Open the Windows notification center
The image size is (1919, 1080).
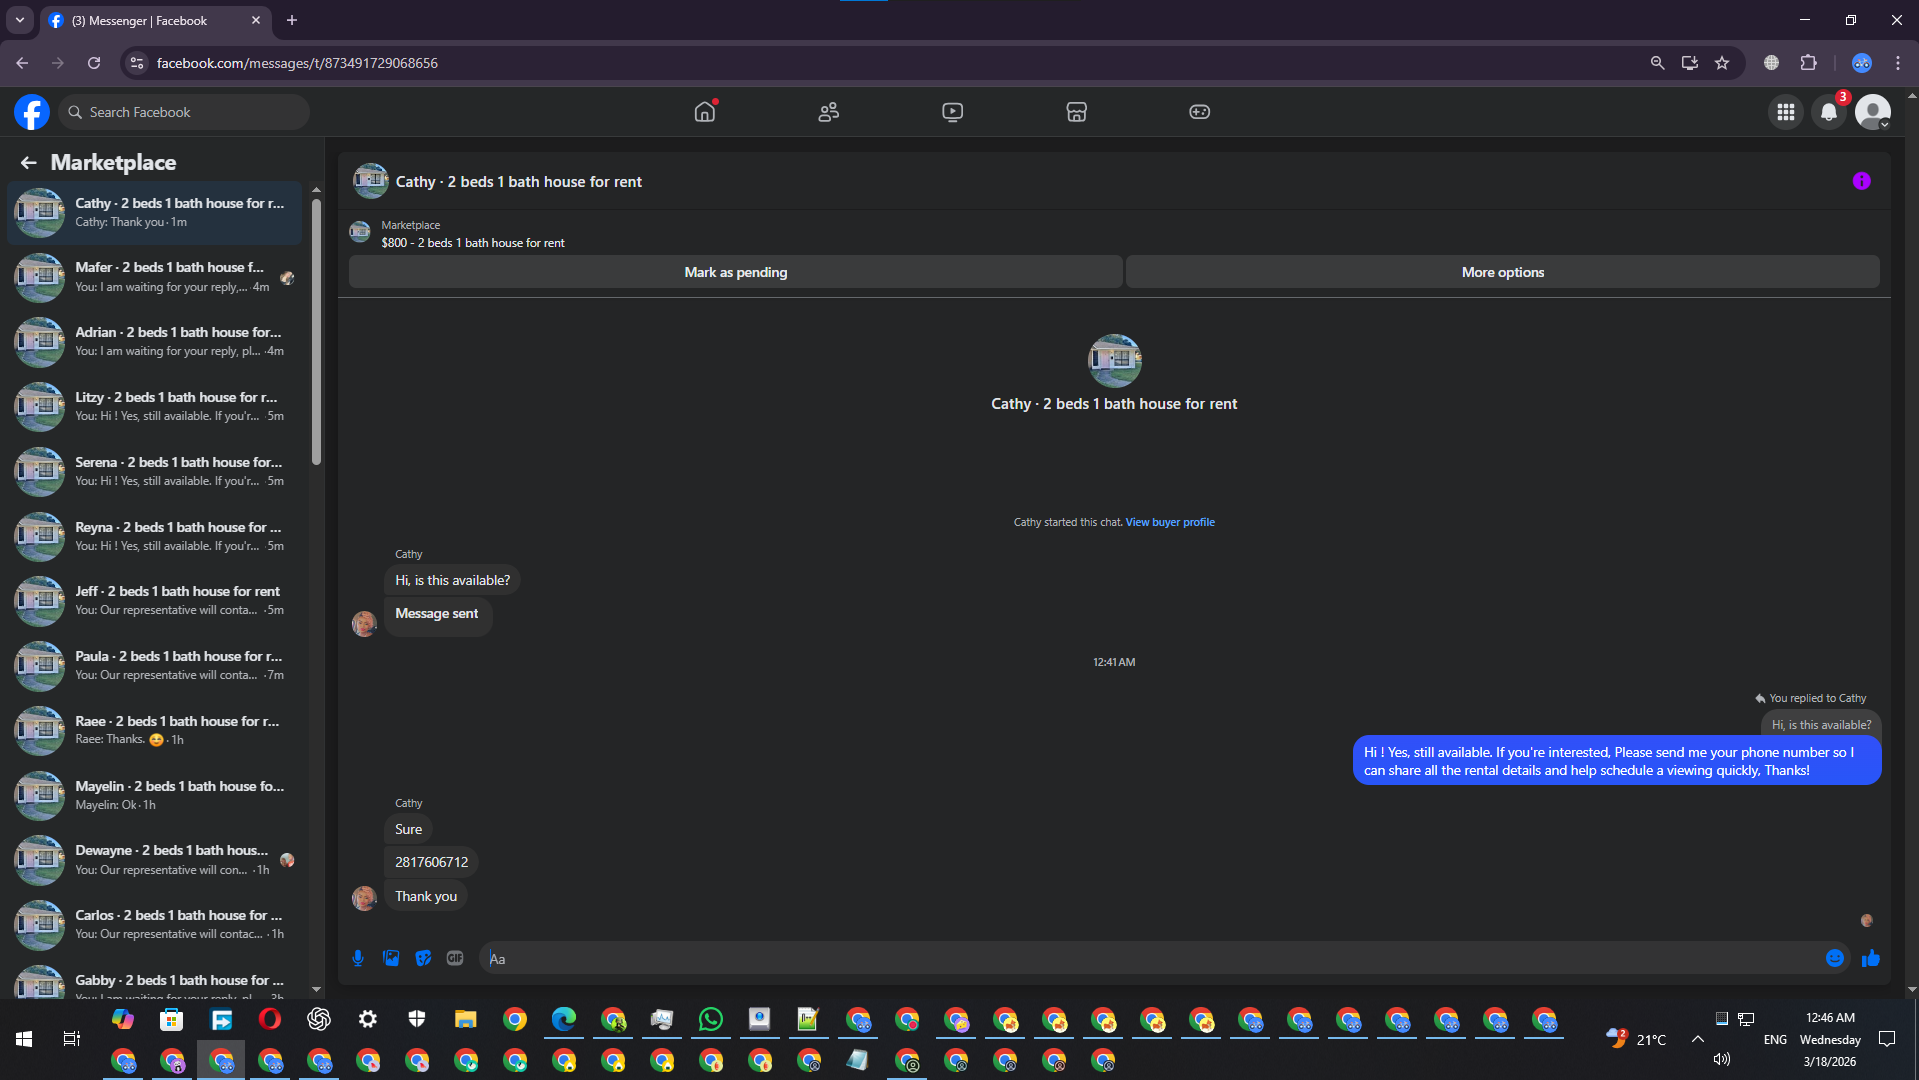[1887, 1039]
